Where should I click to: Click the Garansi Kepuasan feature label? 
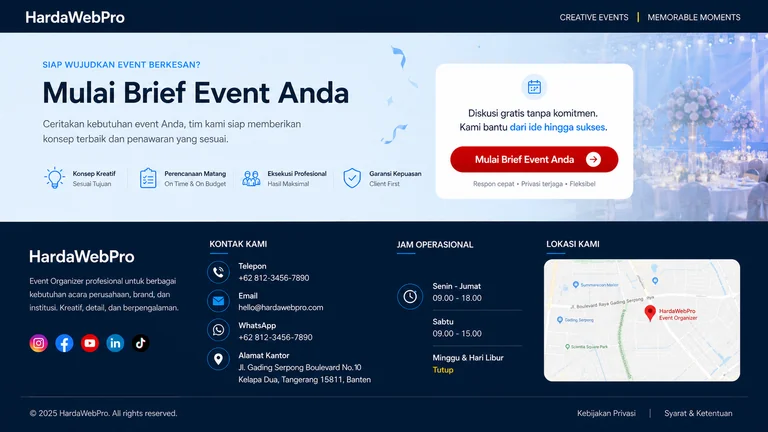point(395,173)
